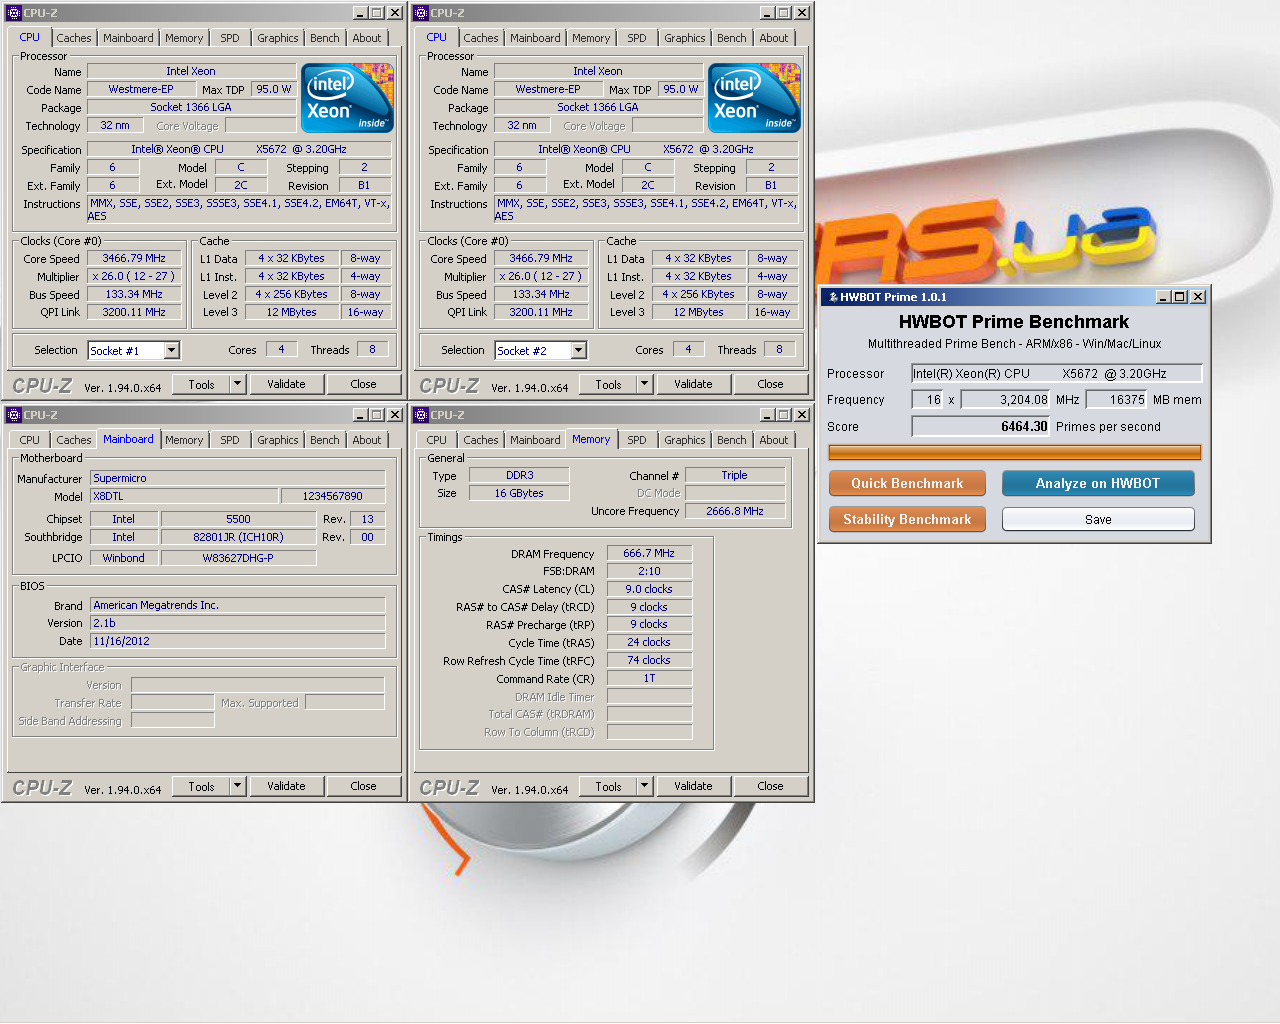
Task: Minimize the HWBOT Prime window
Action: (1163, 297)
